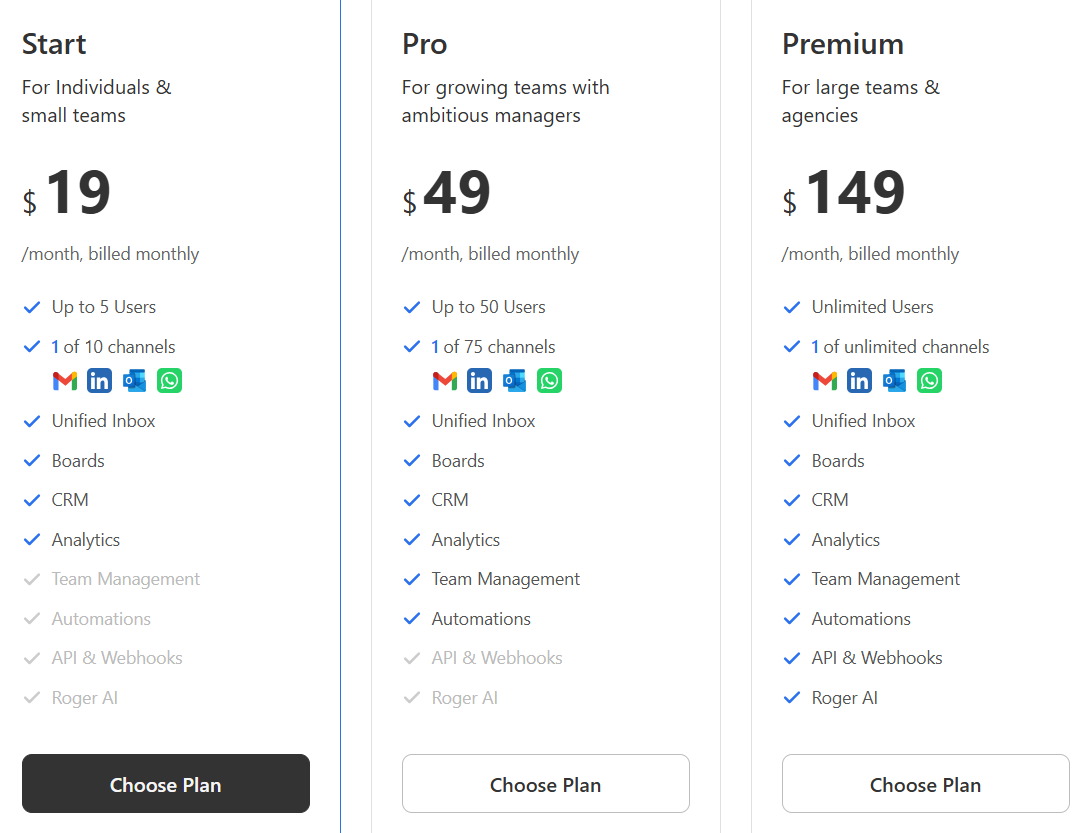Click the Gmail icon under the Pro plan

444,381
